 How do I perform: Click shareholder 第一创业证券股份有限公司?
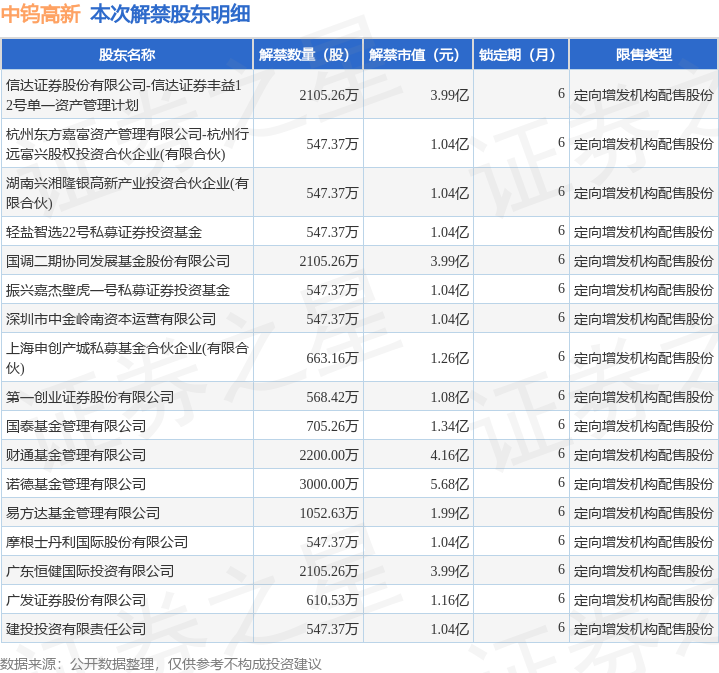coord(90,397)
